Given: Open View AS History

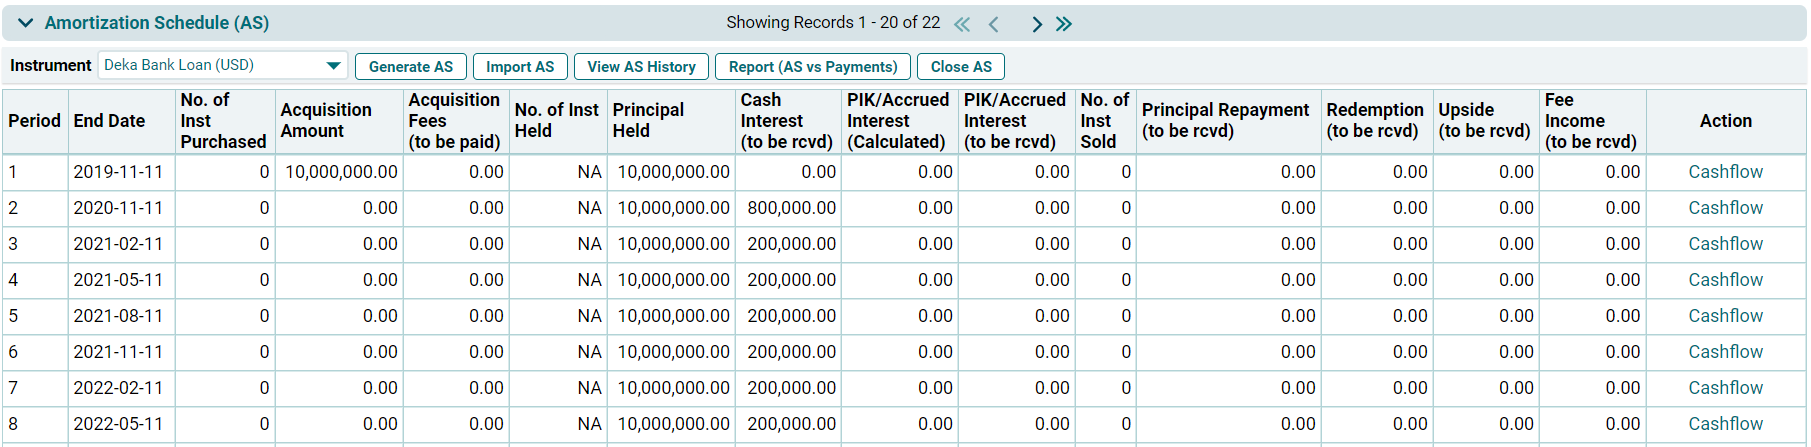Looking at the screenshot, I should point(641,67).
